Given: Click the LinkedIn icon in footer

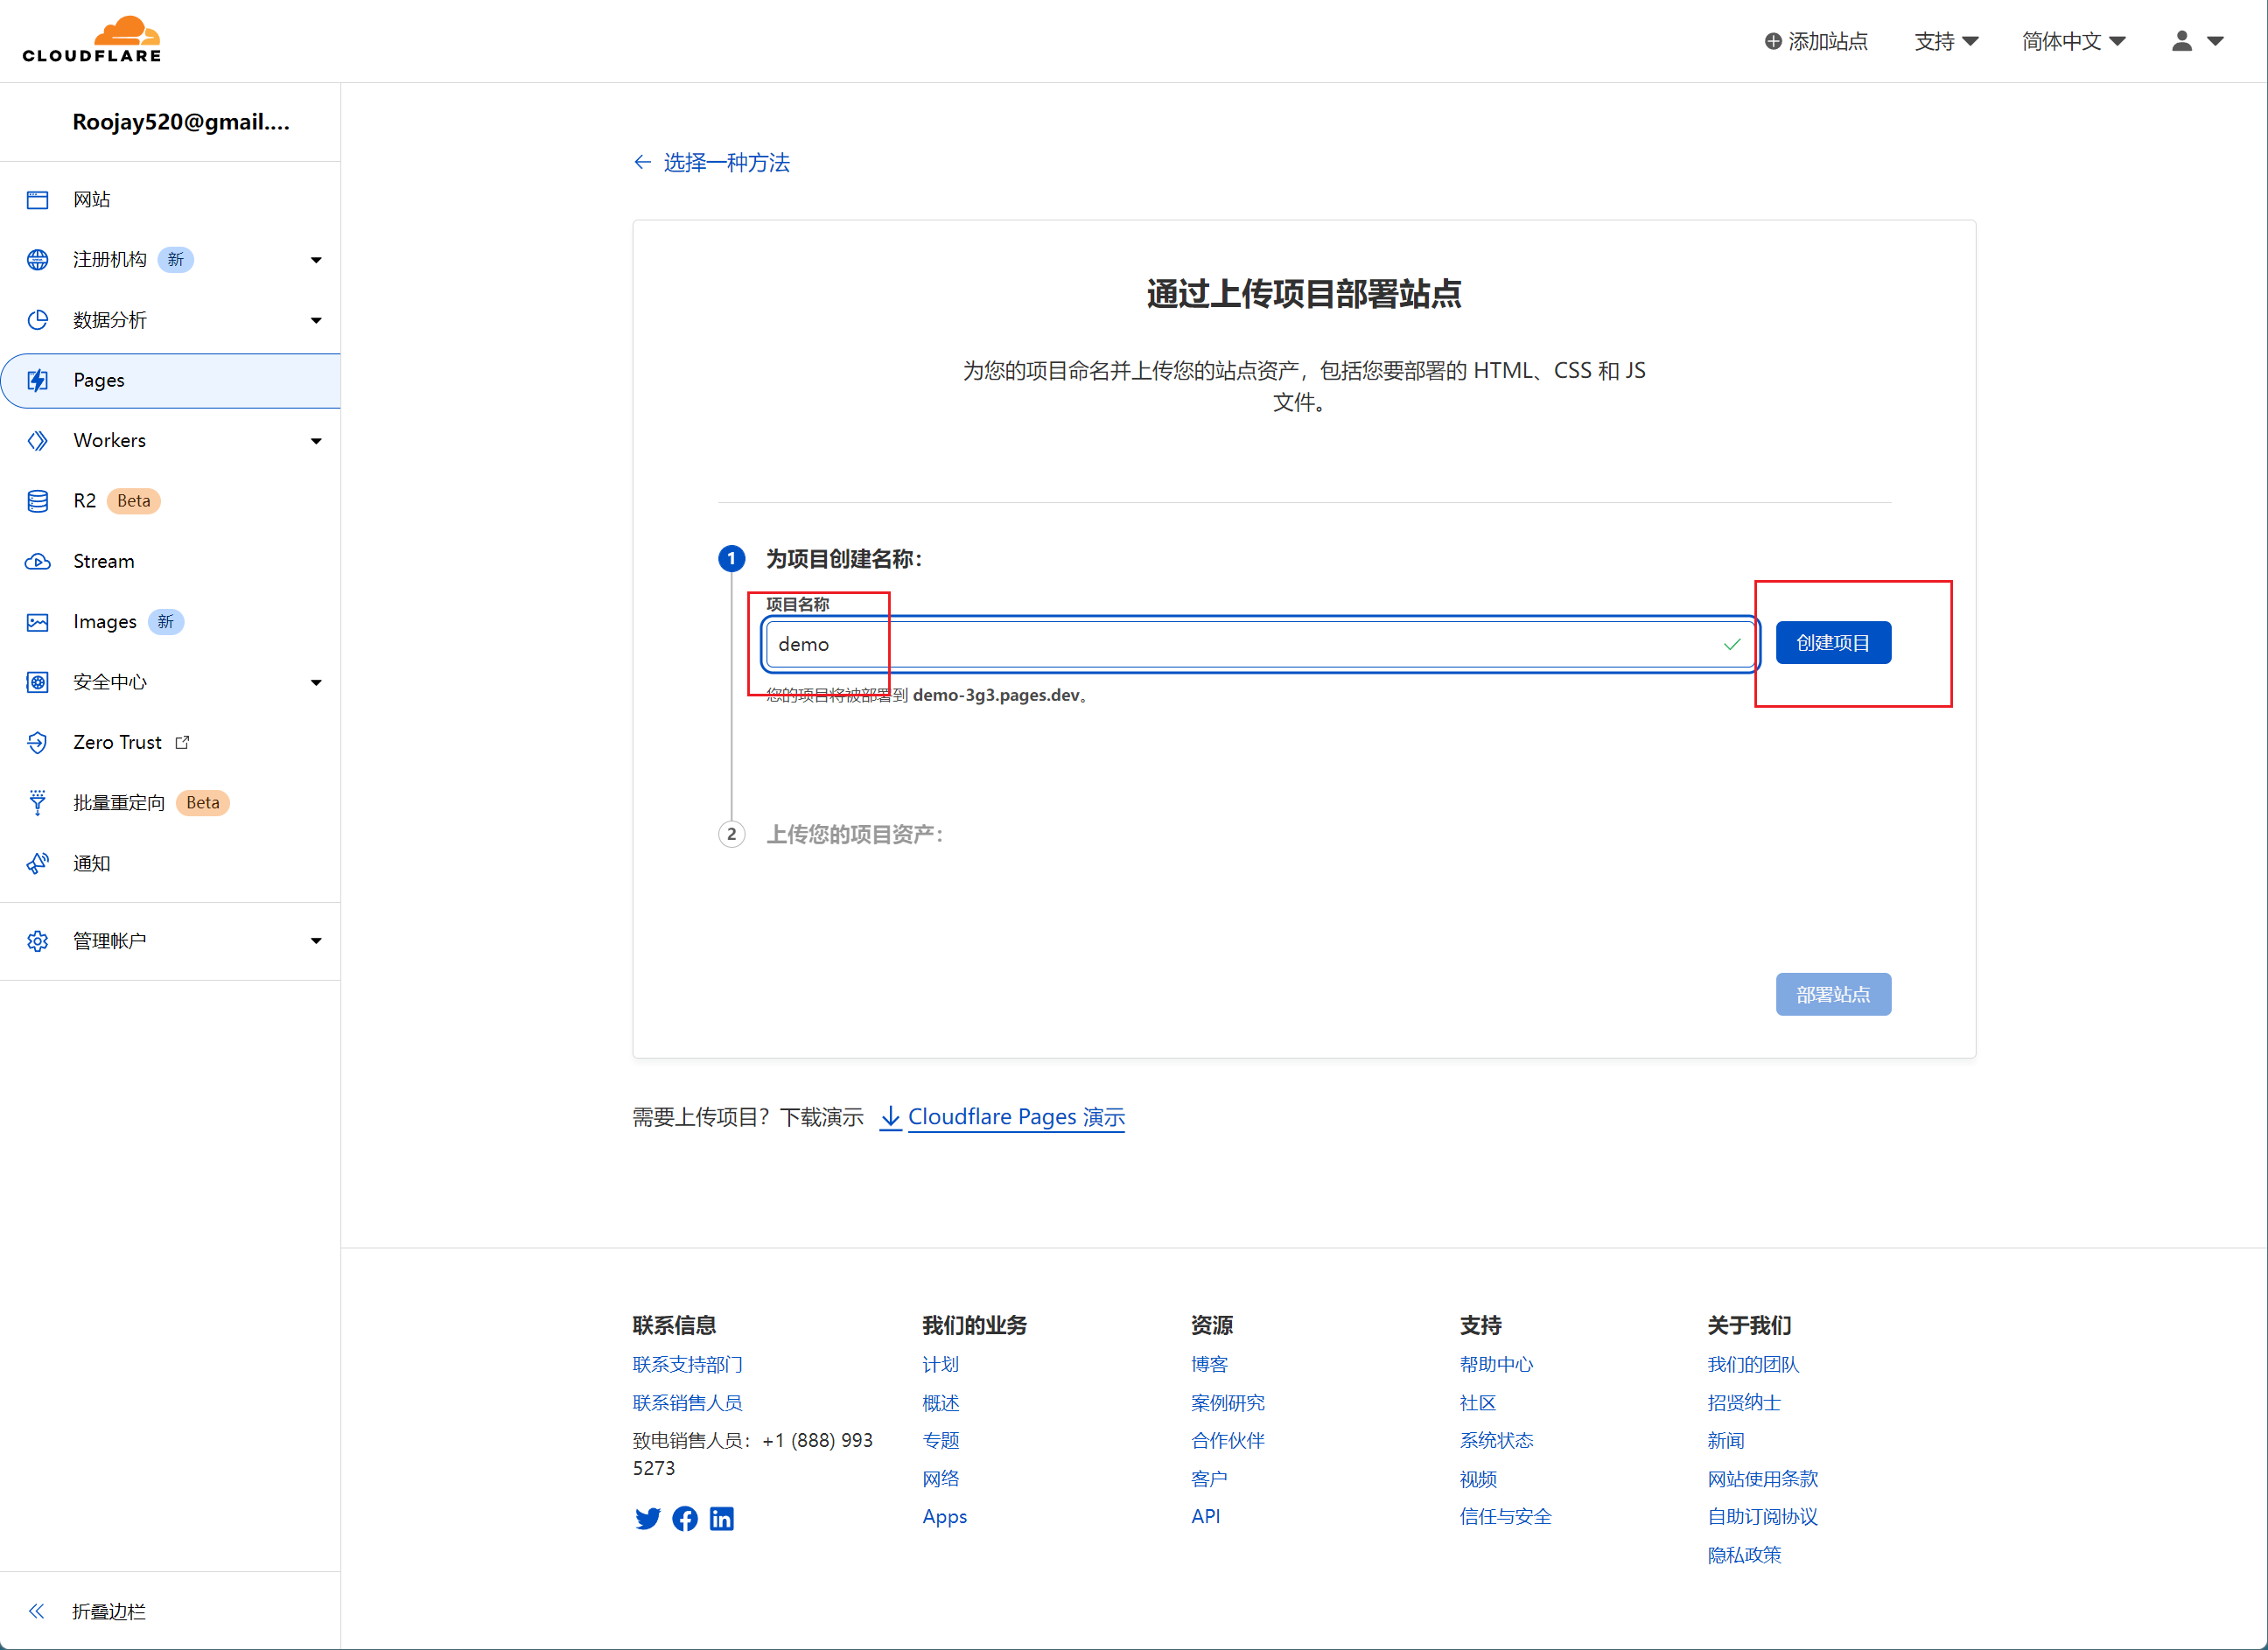Looking at the screenshot, I should (721, 1518).
